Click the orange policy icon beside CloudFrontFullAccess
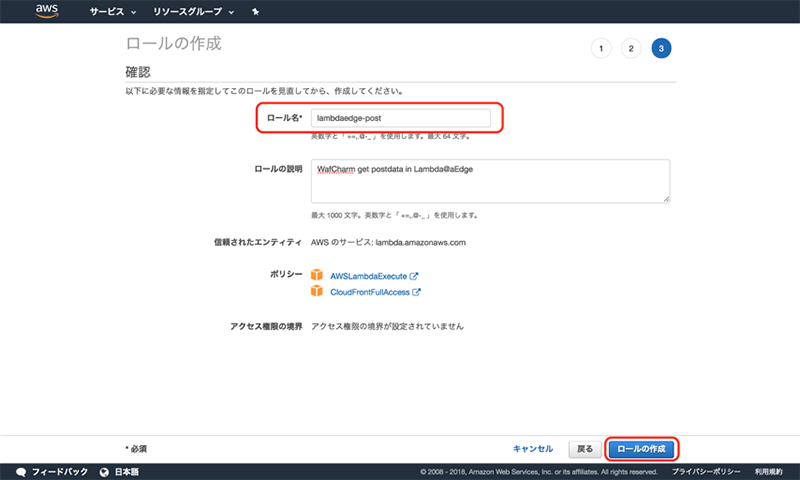Viewport: 800px width, 480px height. 317,292
